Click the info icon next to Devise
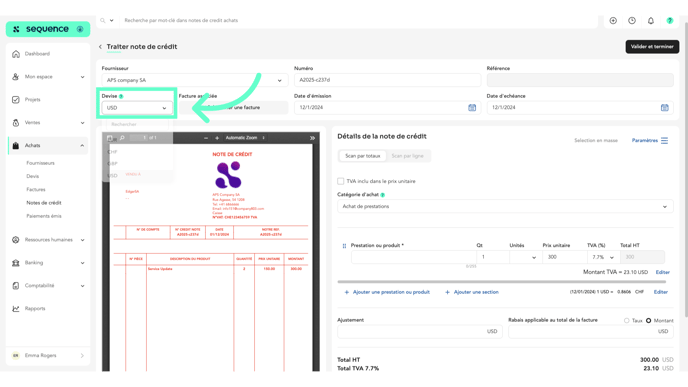The width and height of the screenshot is (688, 387). click(121, 96)
